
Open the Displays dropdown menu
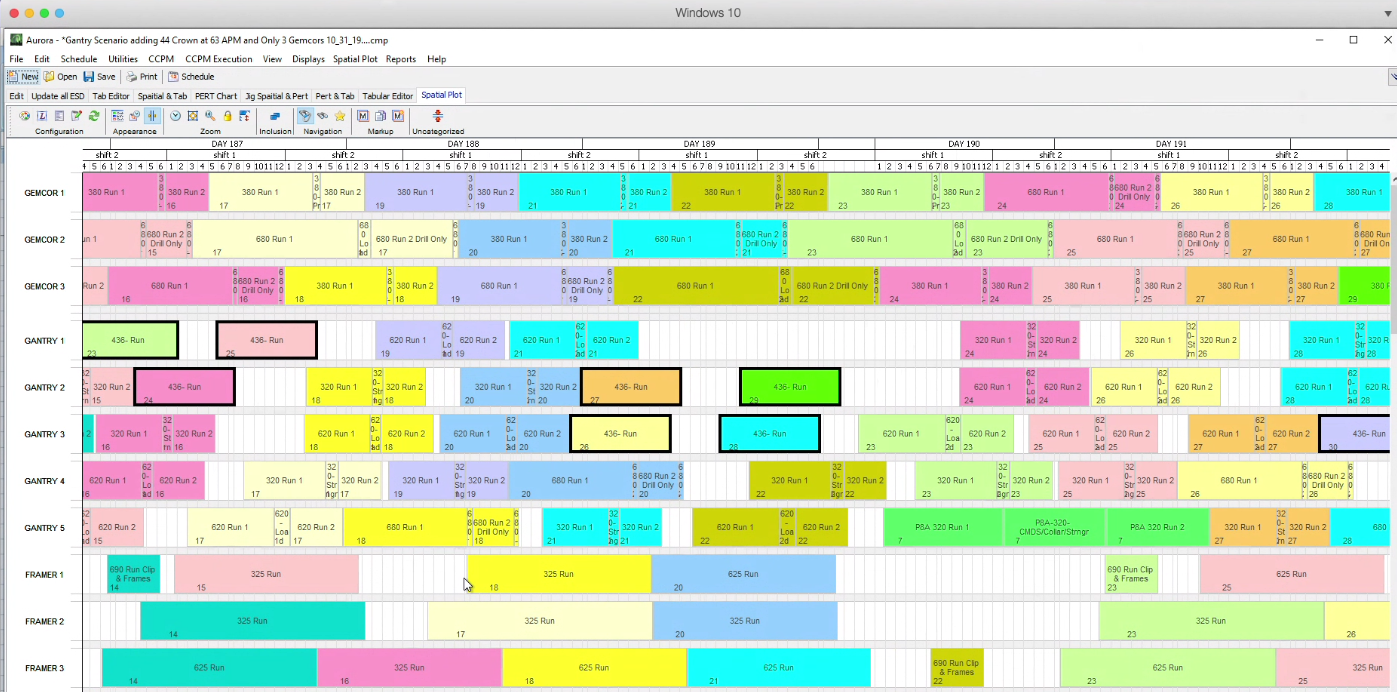(x=308, y=59)
